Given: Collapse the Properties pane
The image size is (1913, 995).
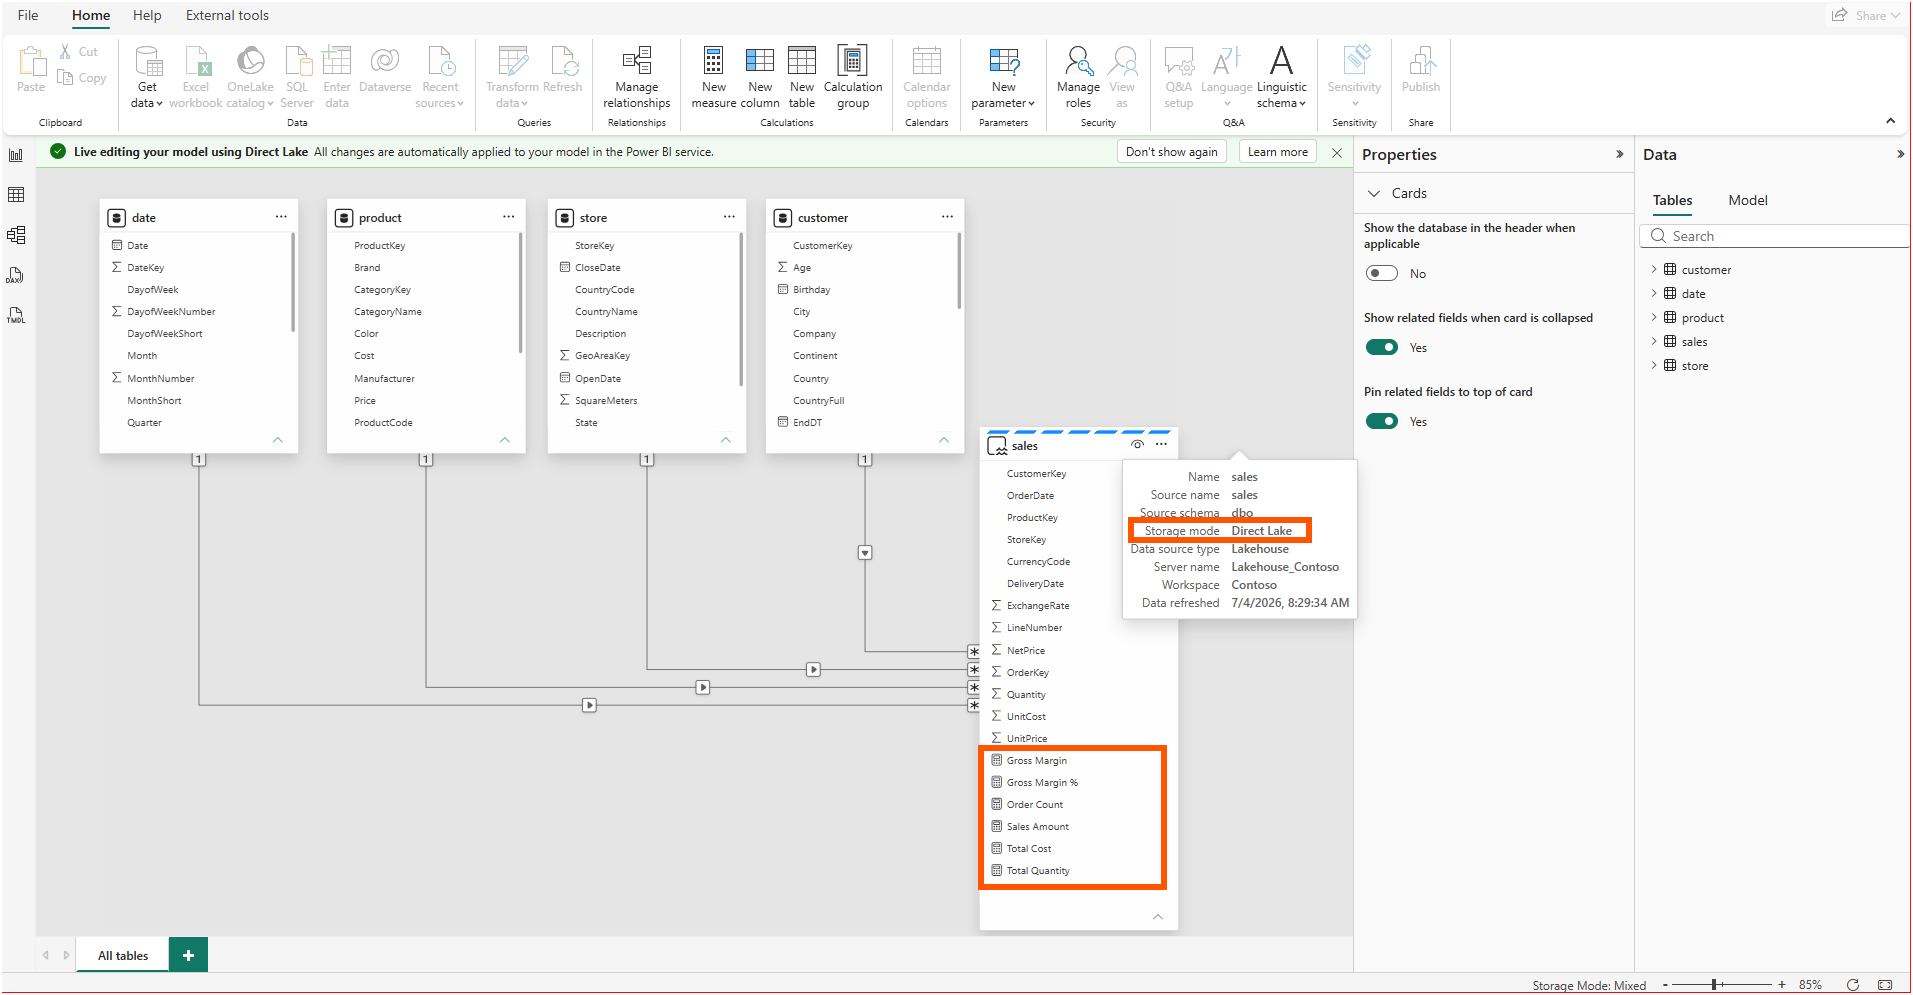Looking at the screenshot, I should (x=1619, y=154).
